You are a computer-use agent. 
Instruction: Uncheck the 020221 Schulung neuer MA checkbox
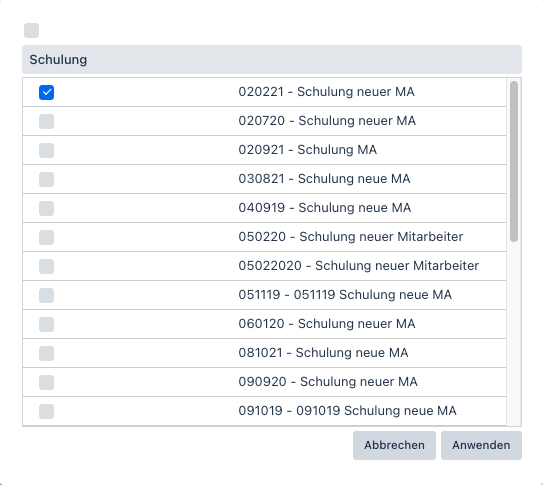(46, 92)
